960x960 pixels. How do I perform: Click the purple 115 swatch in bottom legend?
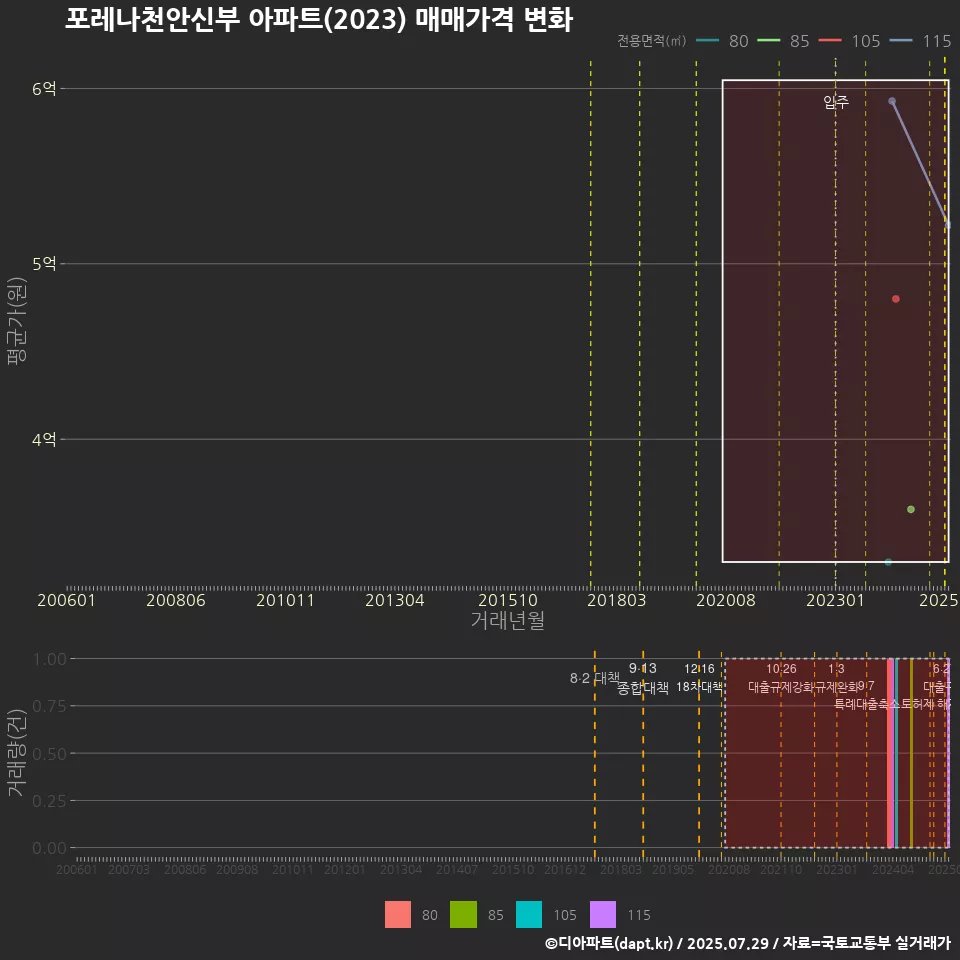[x=602, y=914]
